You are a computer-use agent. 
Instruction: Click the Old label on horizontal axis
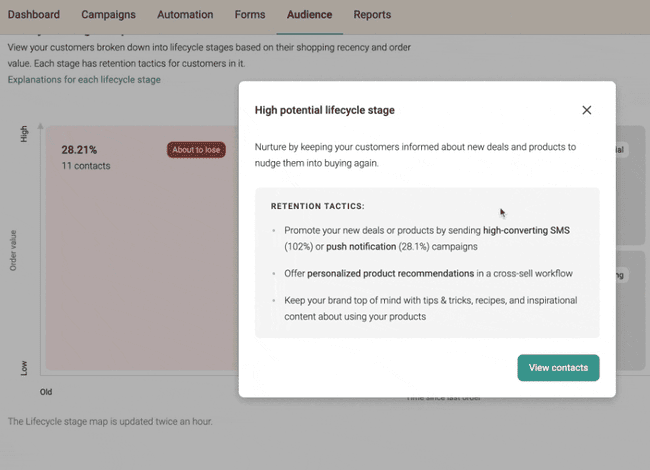click(x=46, y=392)
